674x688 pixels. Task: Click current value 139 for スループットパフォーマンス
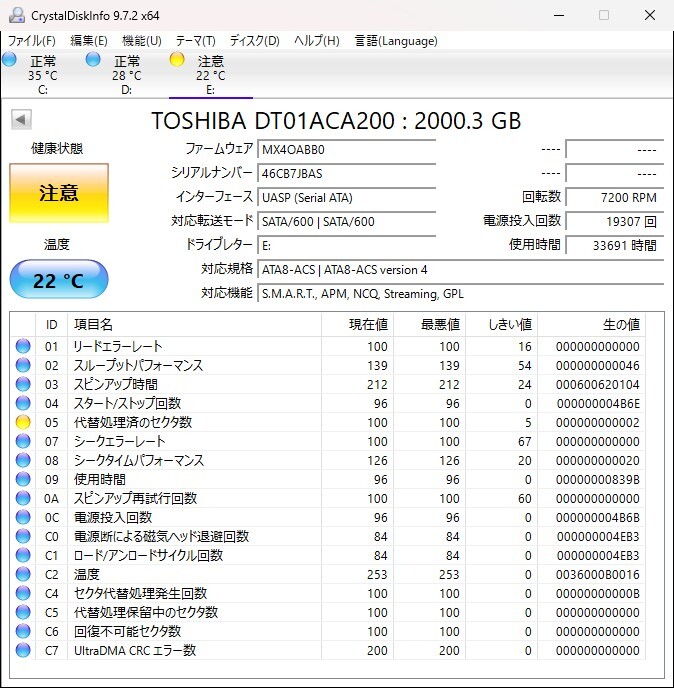coord(377,366)
